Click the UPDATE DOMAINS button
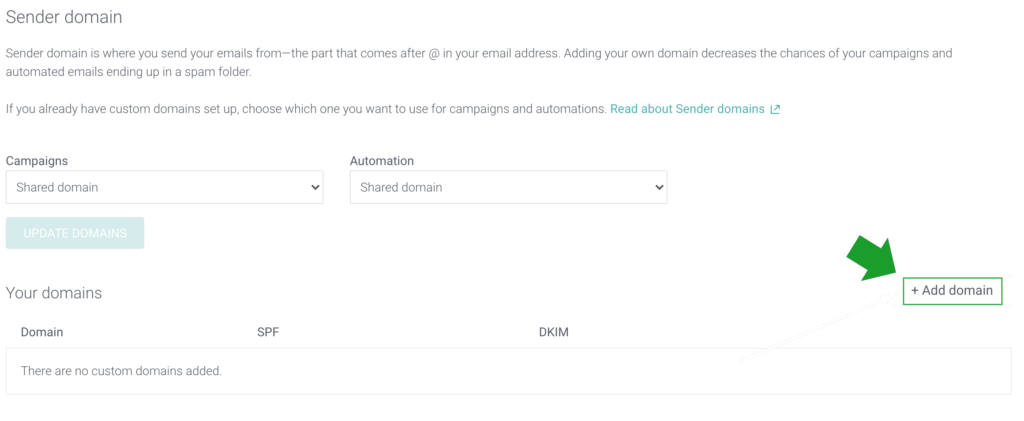Image resolution: width=1024 pixels, height=421 pixels. tap(75, 233)
